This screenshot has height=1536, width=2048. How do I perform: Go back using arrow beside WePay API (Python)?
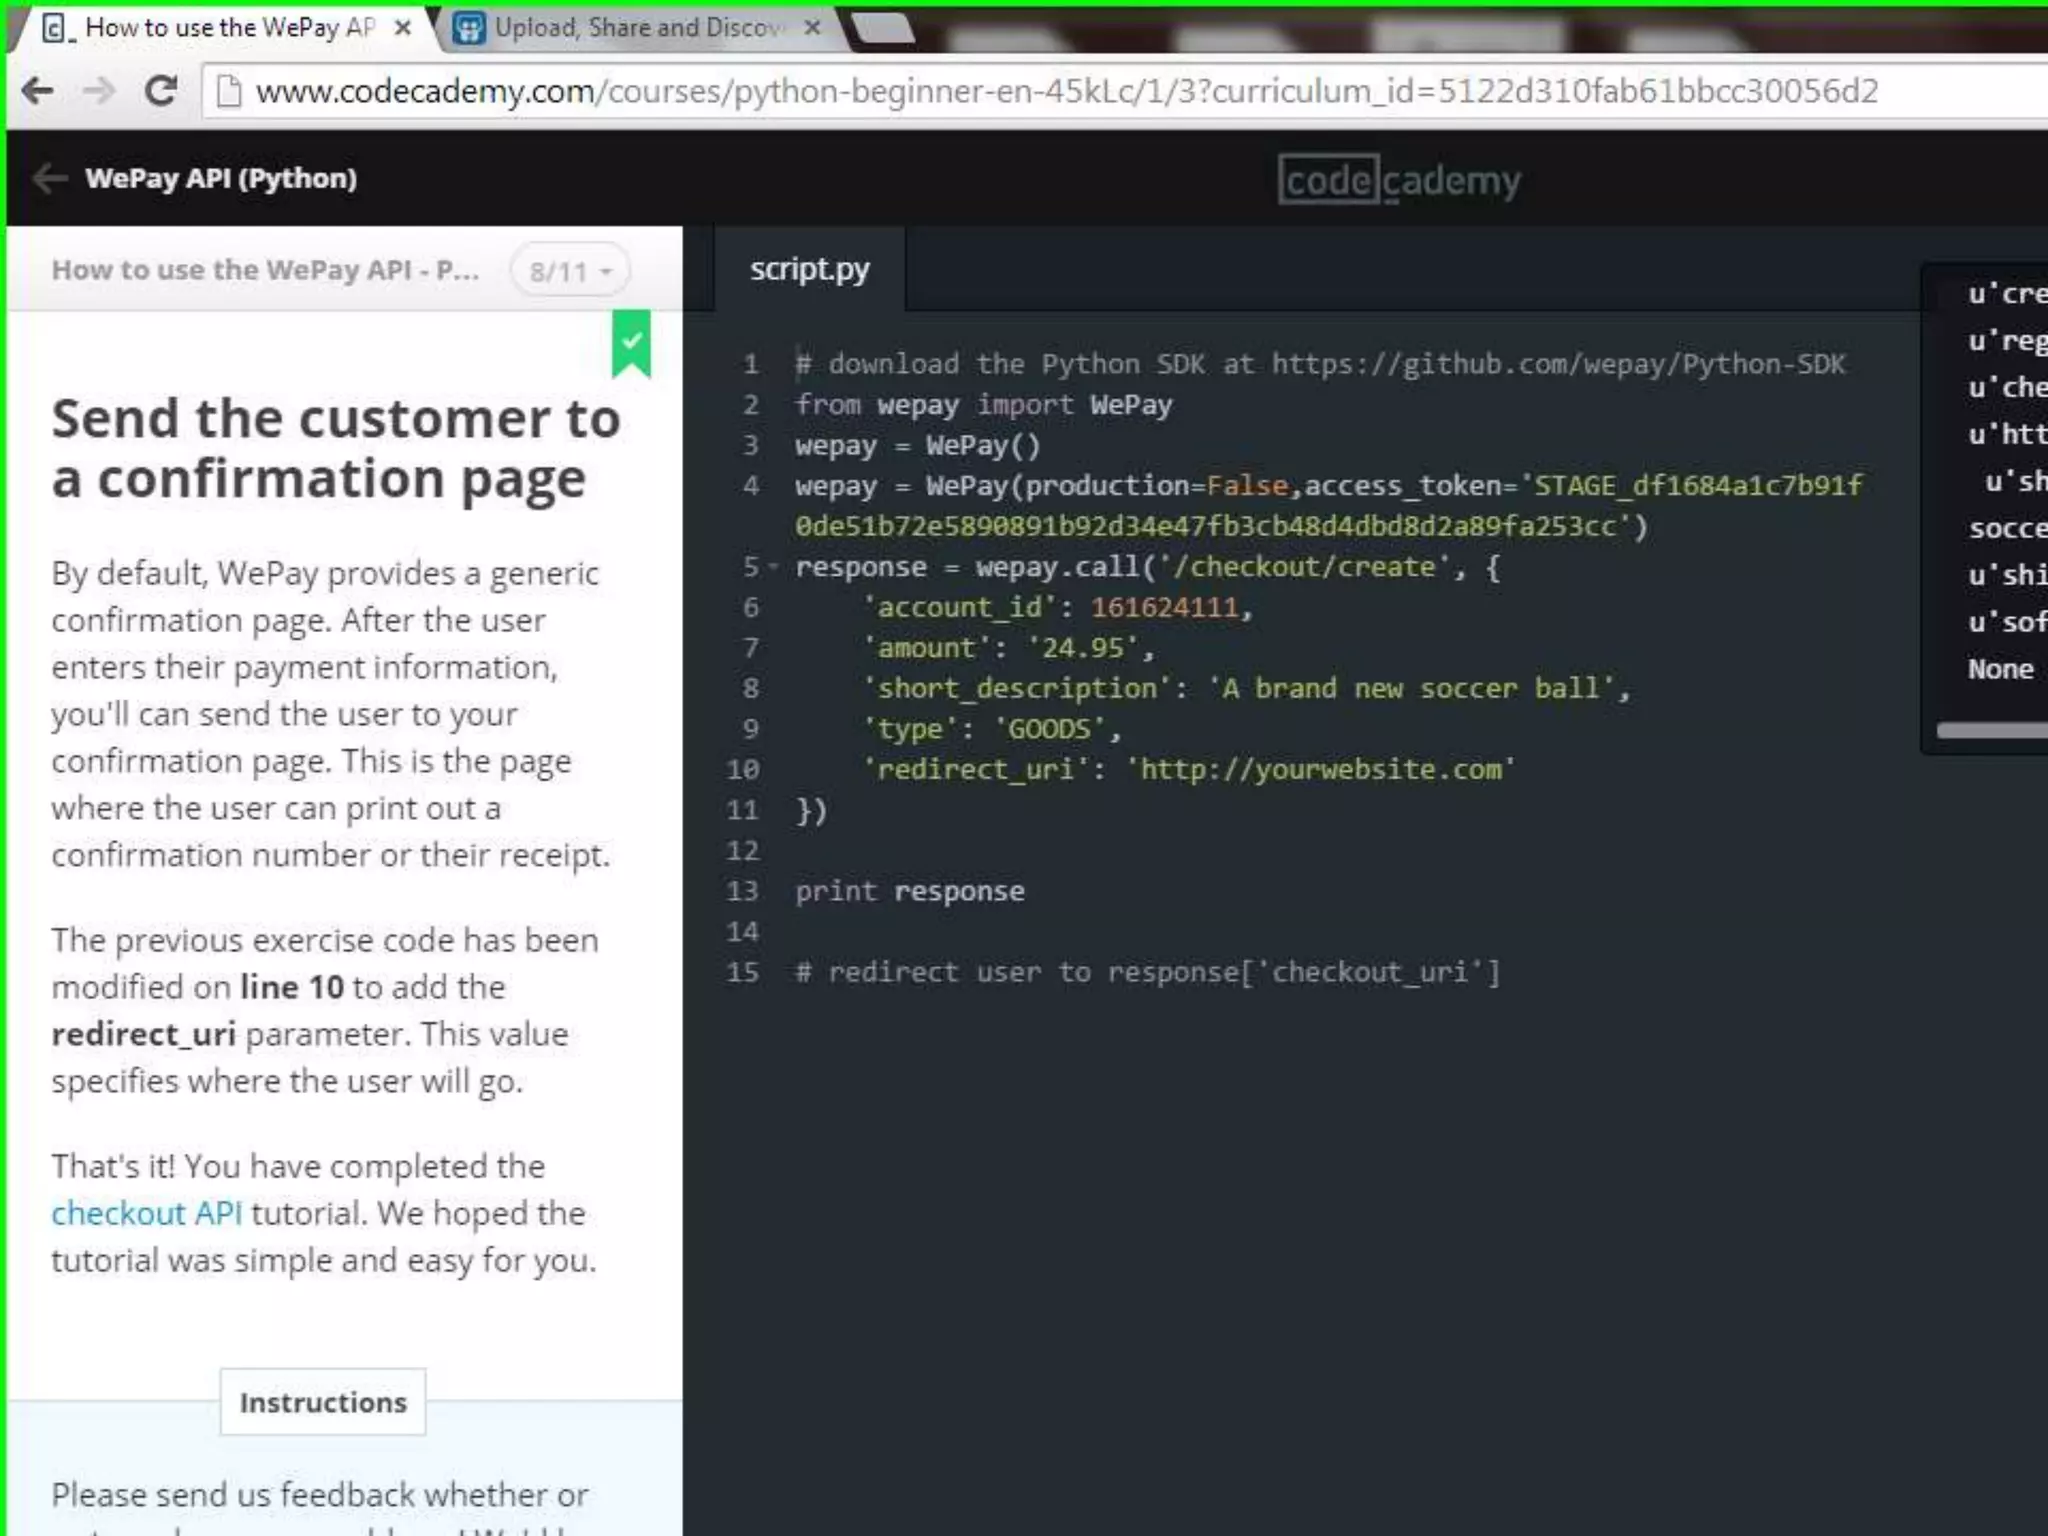click(x=50, y=179)
